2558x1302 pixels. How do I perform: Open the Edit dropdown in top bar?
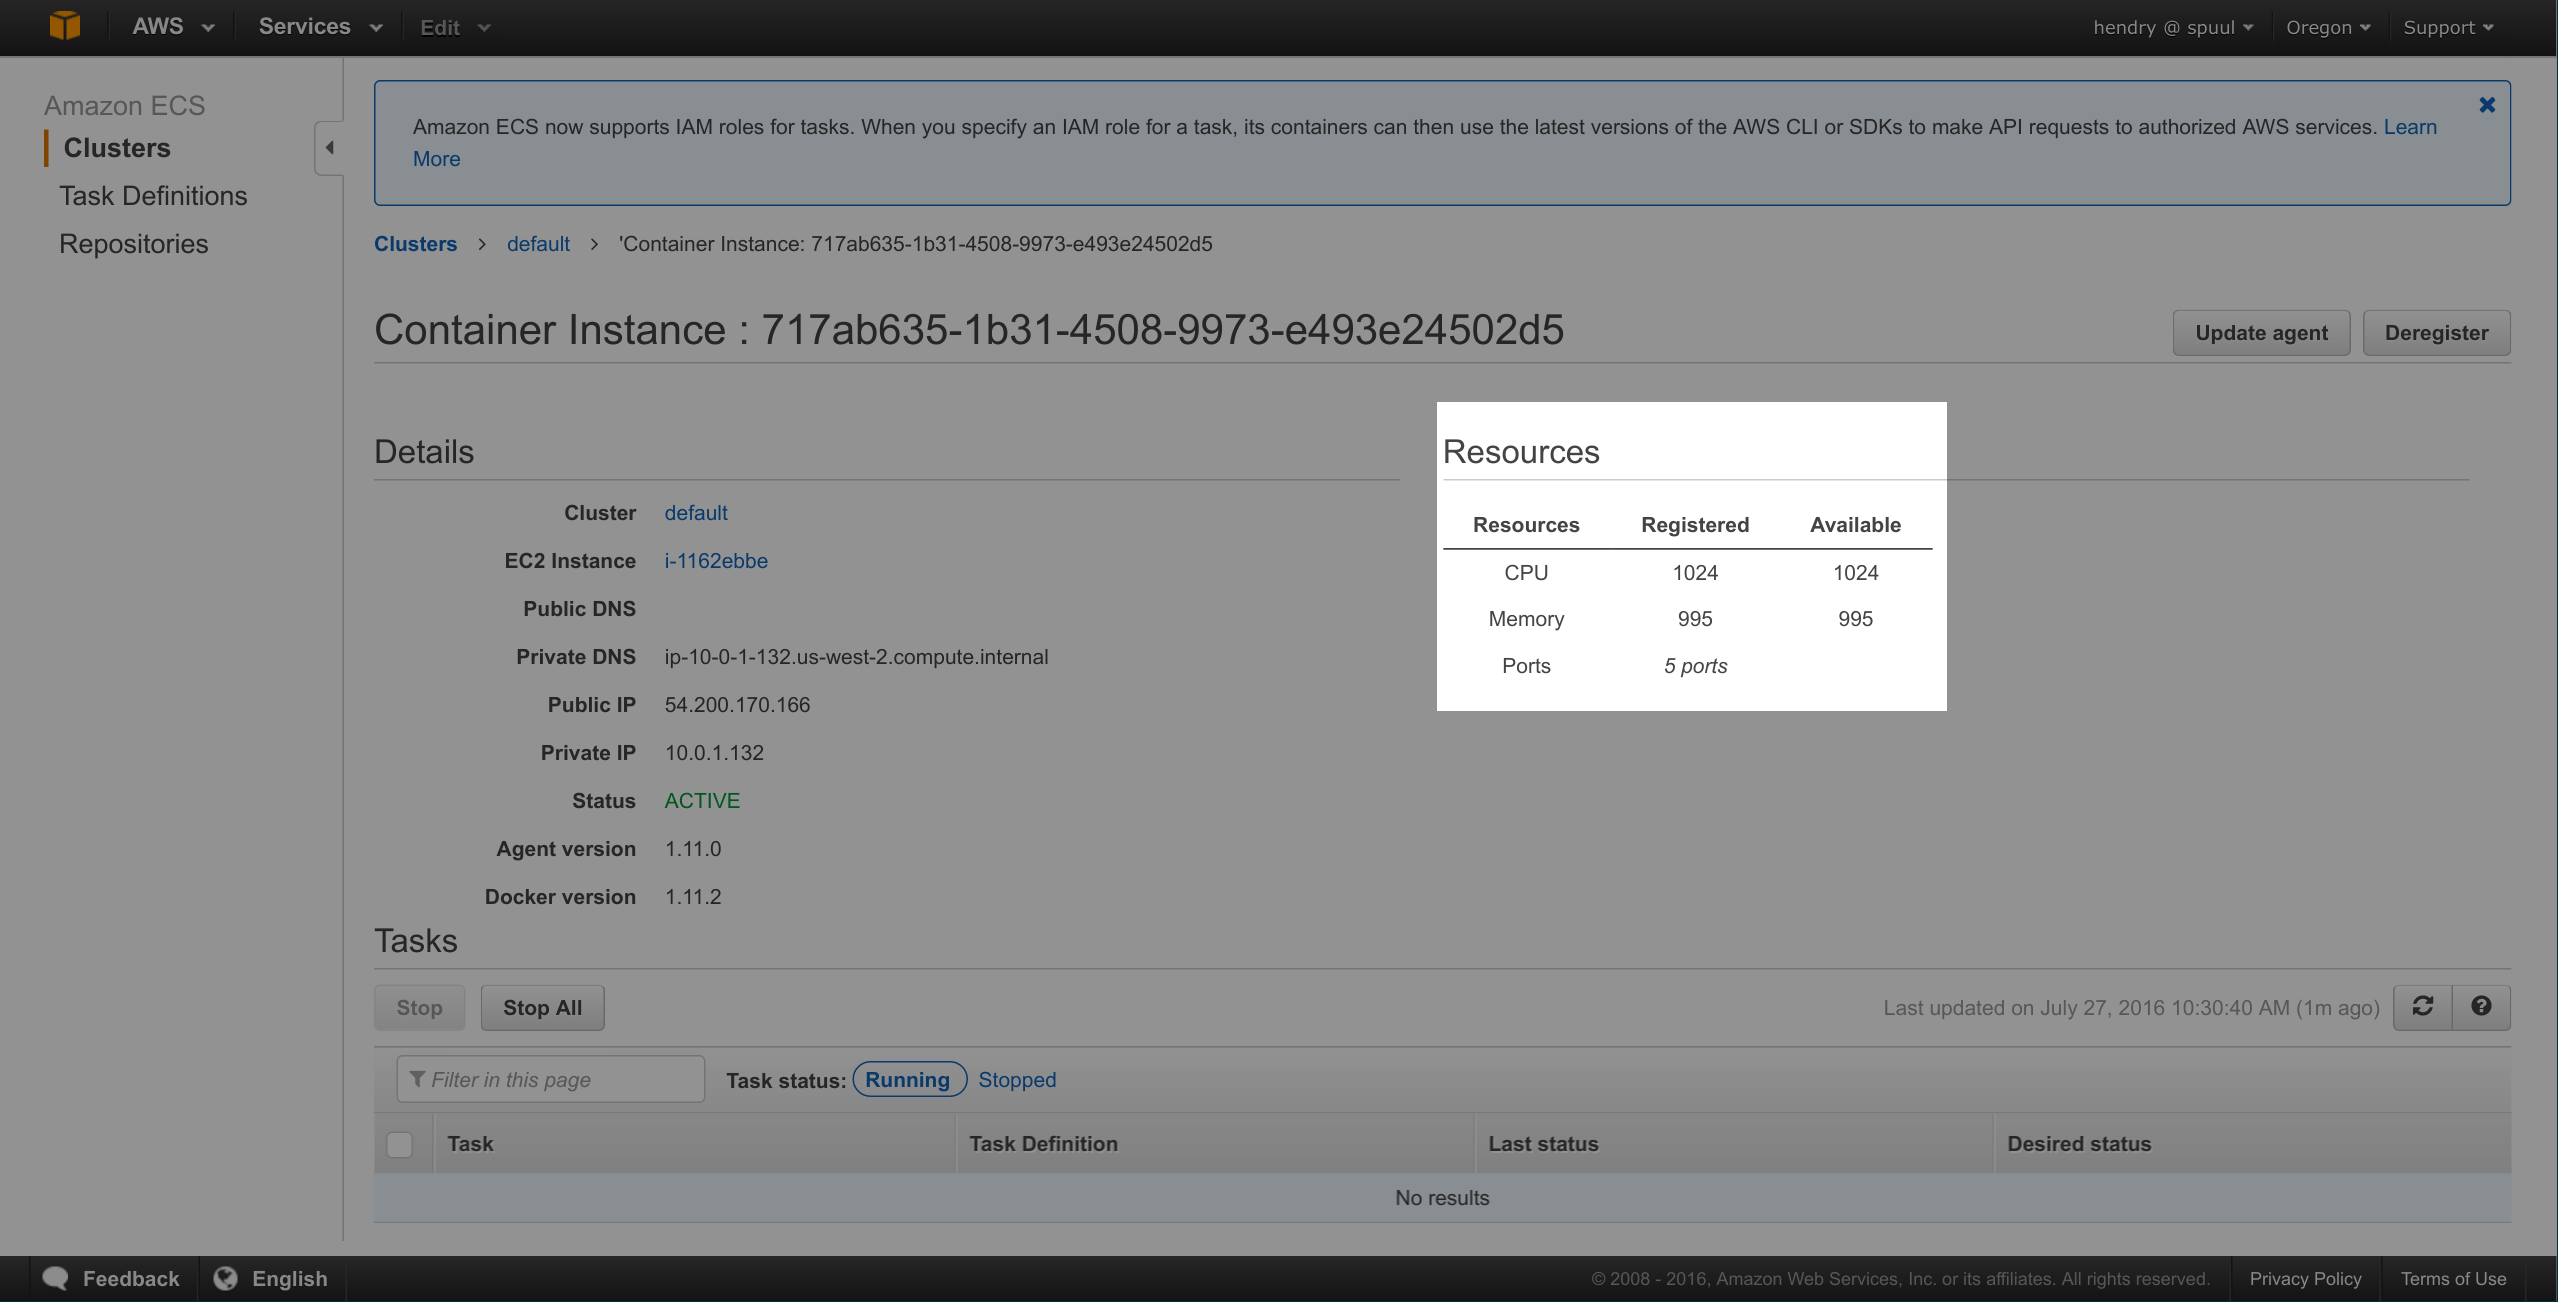[455, 28]
